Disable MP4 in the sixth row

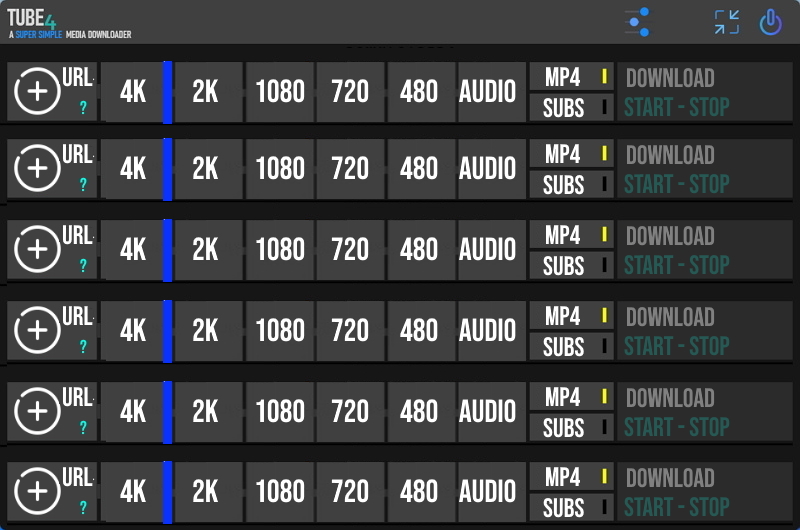(x=571, y=476)
